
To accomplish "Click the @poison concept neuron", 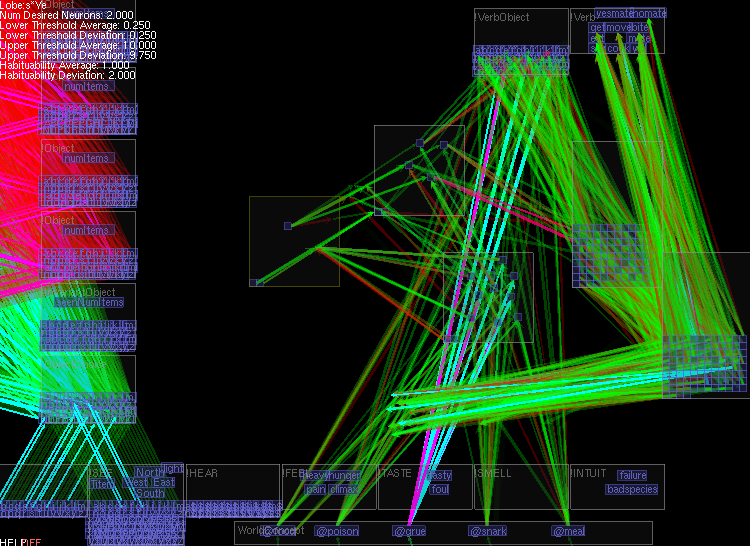I will (336, 531).
